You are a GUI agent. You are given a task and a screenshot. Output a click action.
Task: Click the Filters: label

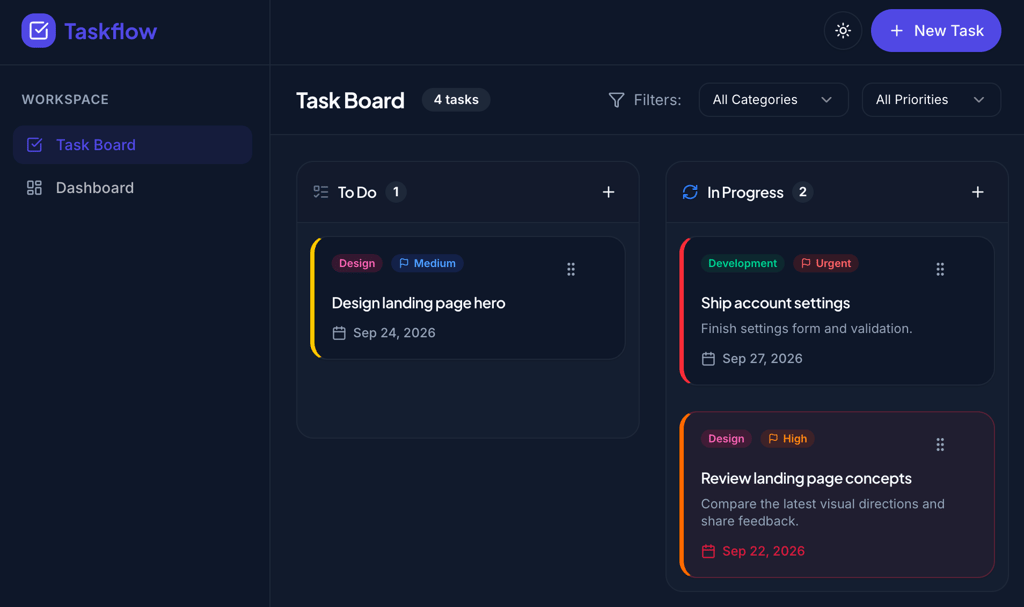657,100
